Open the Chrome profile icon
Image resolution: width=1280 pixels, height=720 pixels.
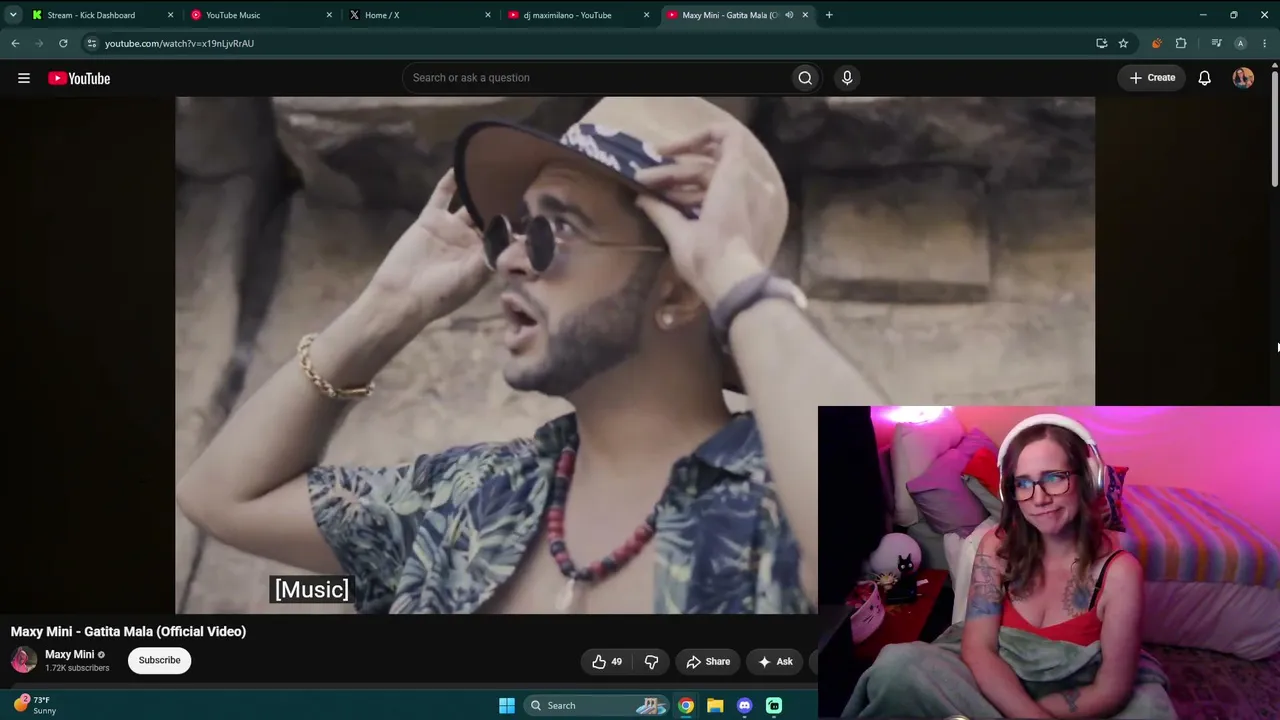tap(1240, 43)
